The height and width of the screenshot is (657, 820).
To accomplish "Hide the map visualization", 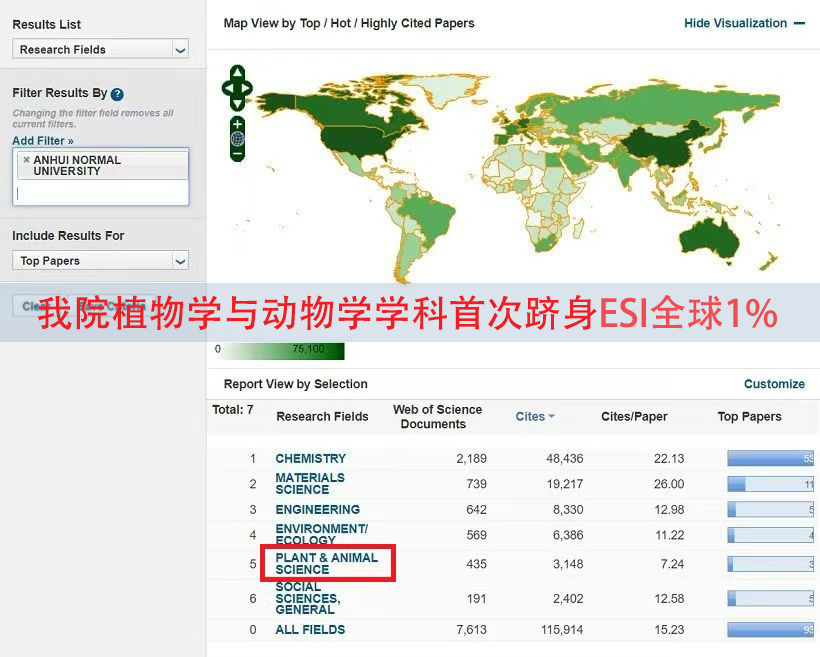I will coord(735,23).
